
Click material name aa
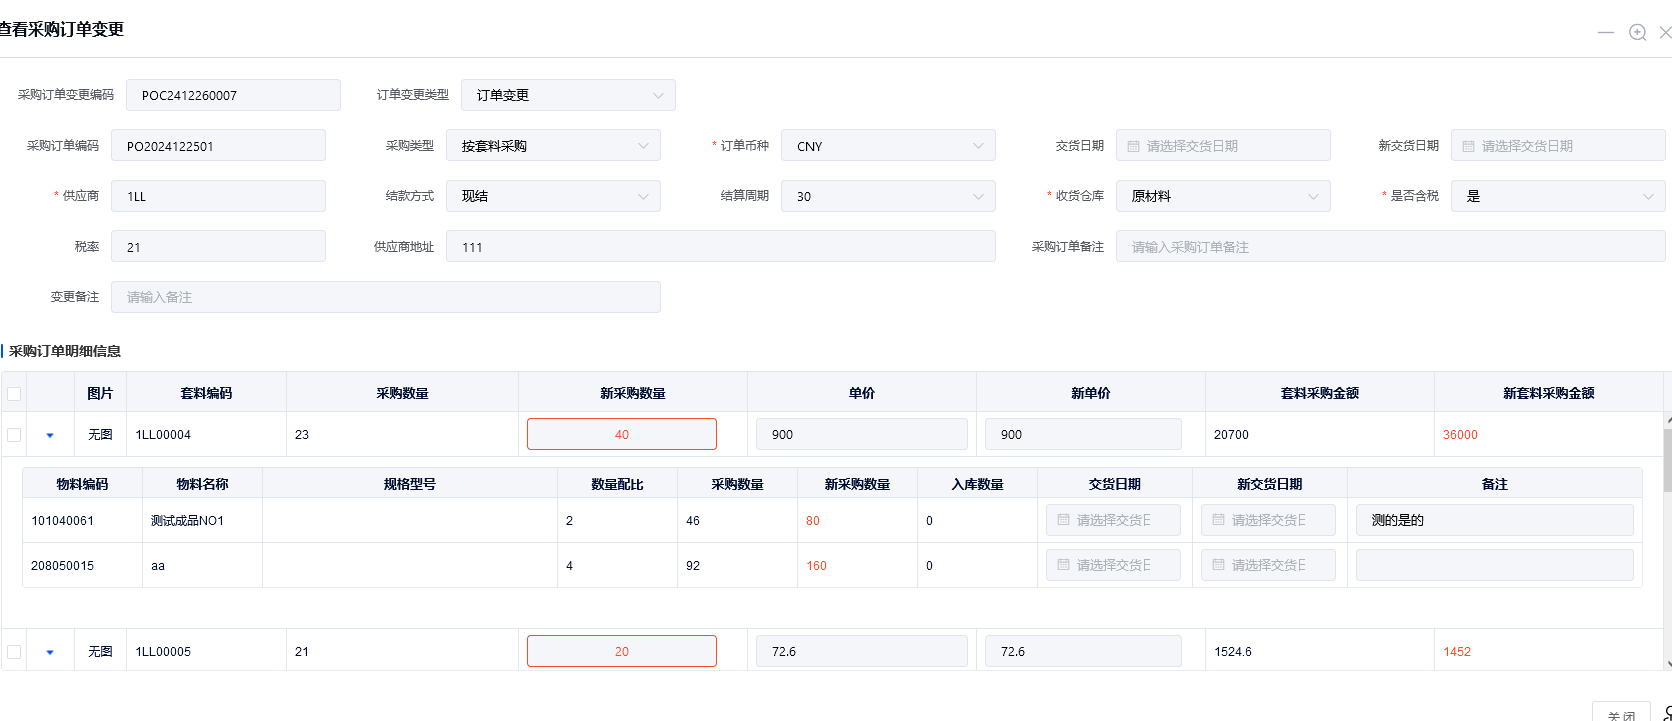[x=158, y=566]
